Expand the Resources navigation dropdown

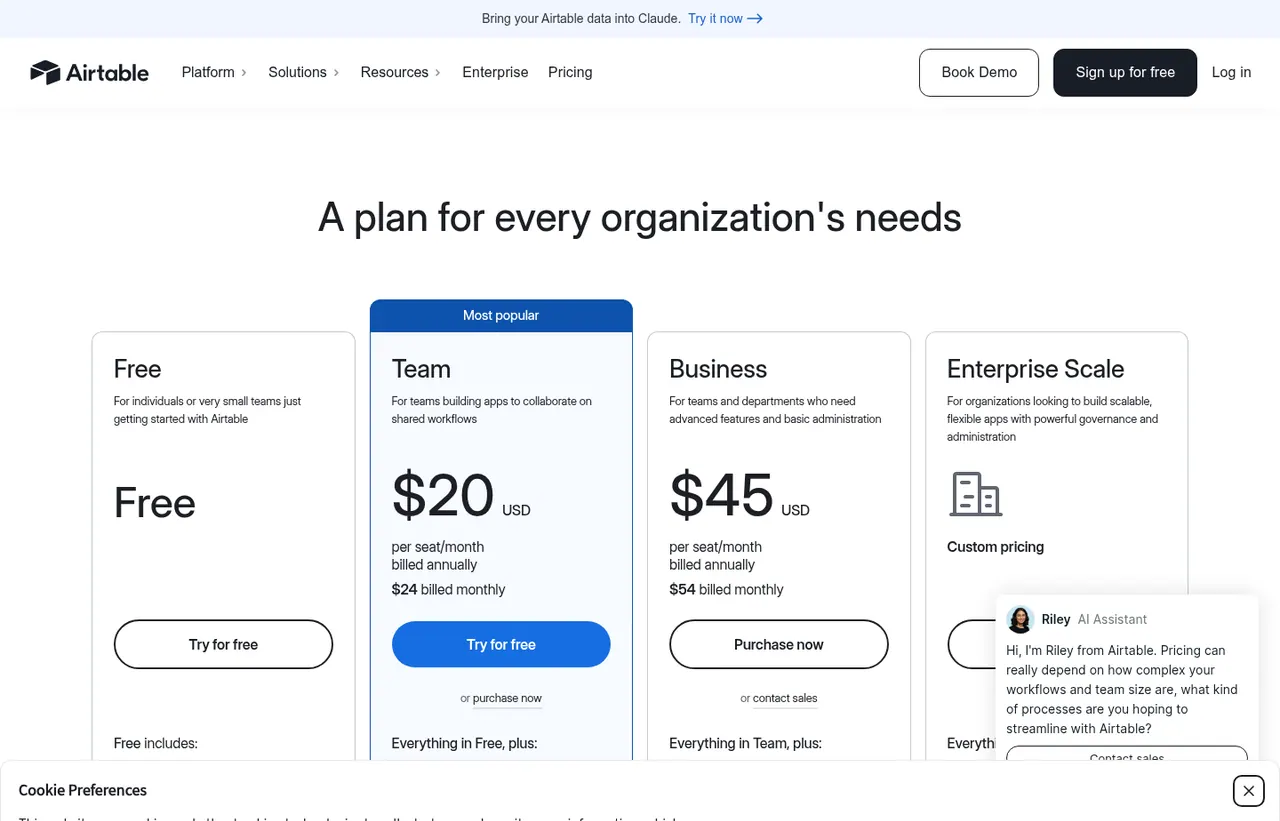pyautogui.click(x=400, y=72)
